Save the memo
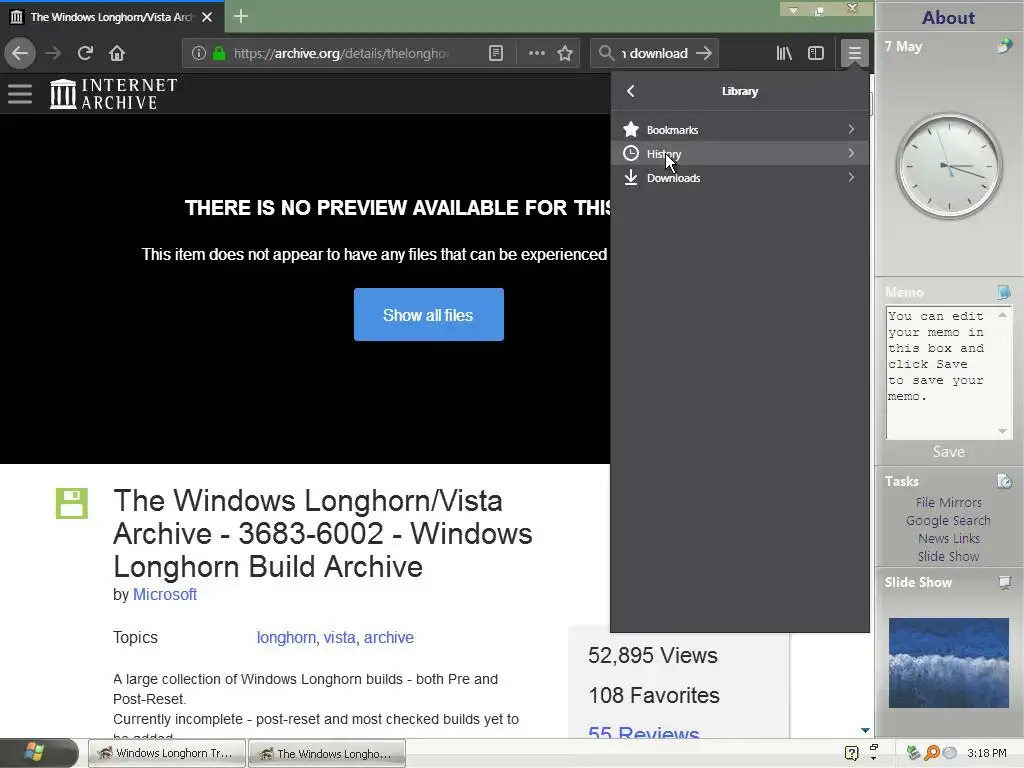The image size is (1024, 768). [x=948, y=452]
